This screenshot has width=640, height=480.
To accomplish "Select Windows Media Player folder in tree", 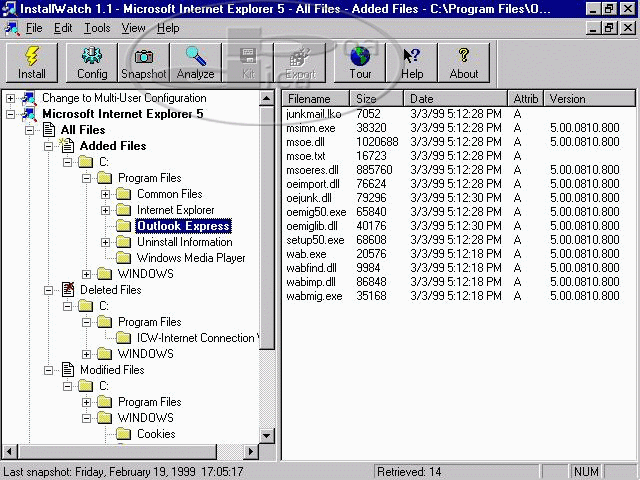I will pyautogui.click(x=190, y=258).
